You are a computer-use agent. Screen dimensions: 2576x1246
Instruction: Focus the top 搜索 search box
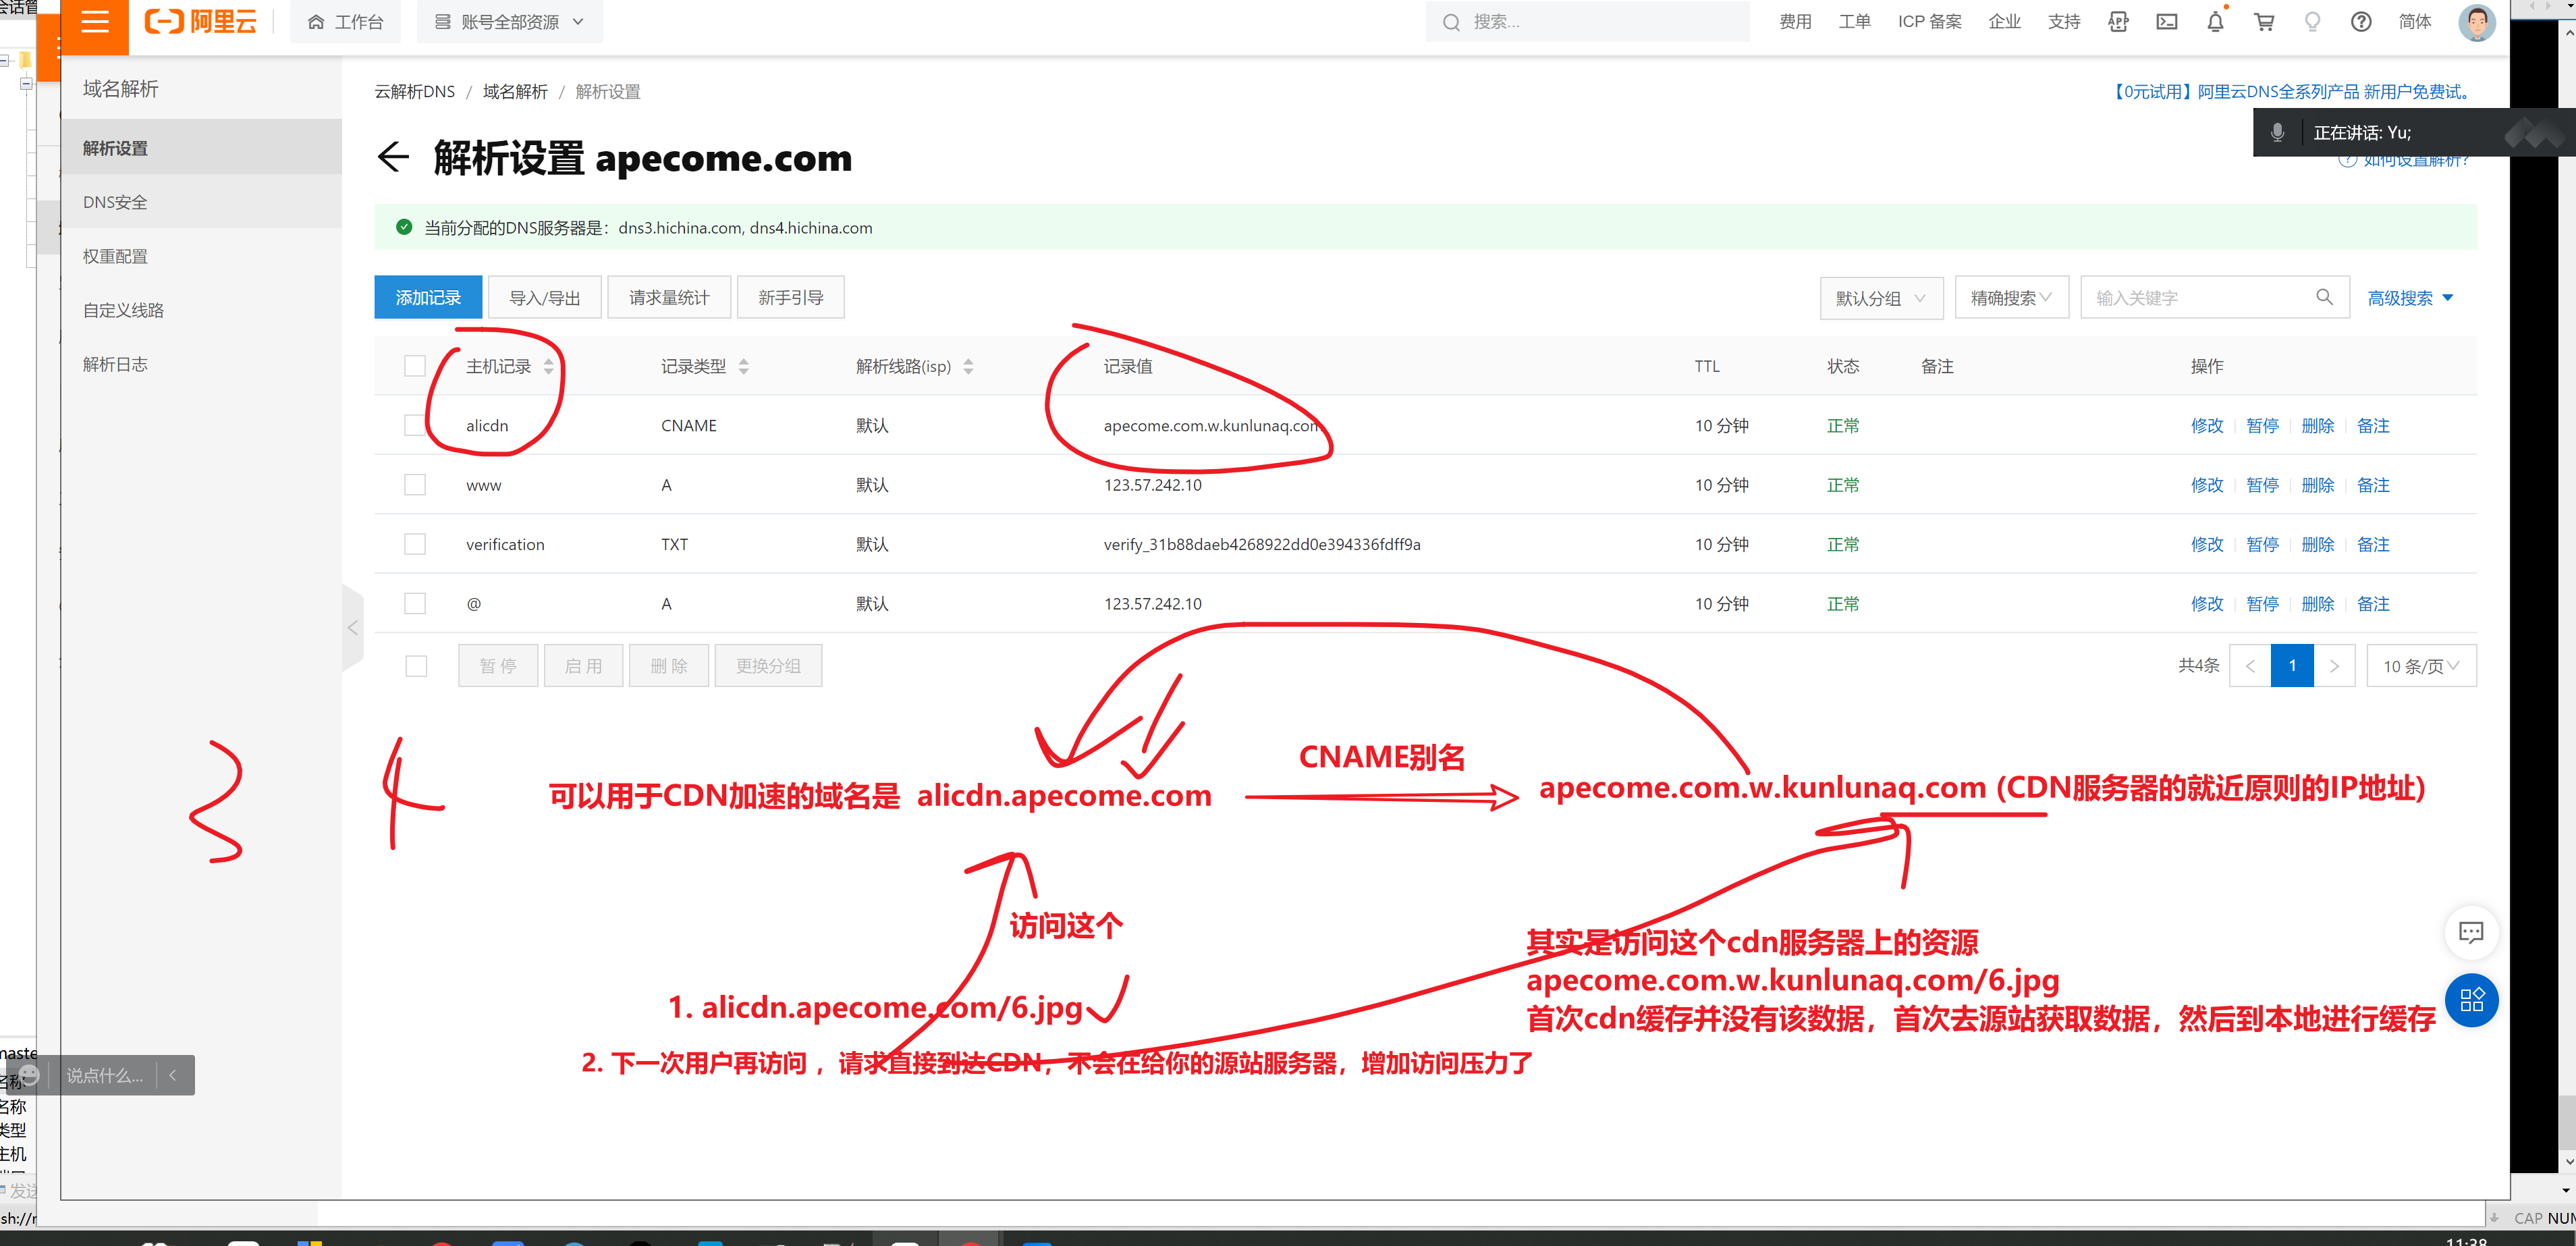pos(1587,22)
